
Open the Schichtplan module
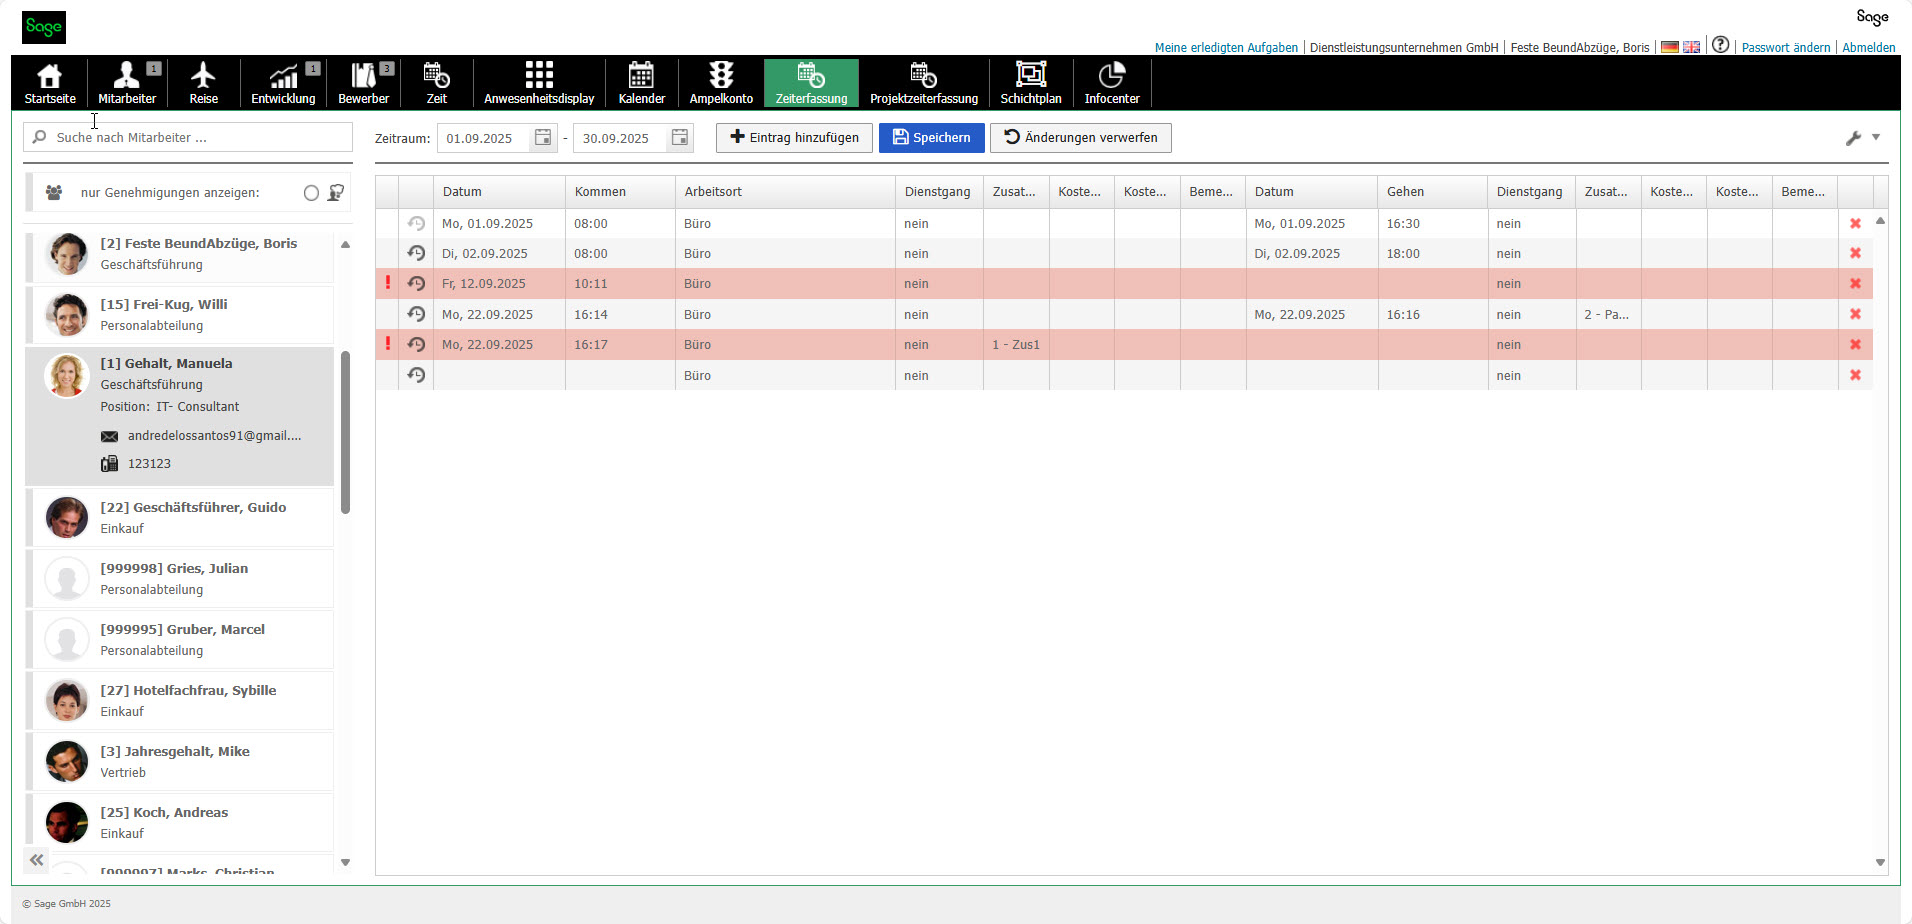click(1031, 83)
